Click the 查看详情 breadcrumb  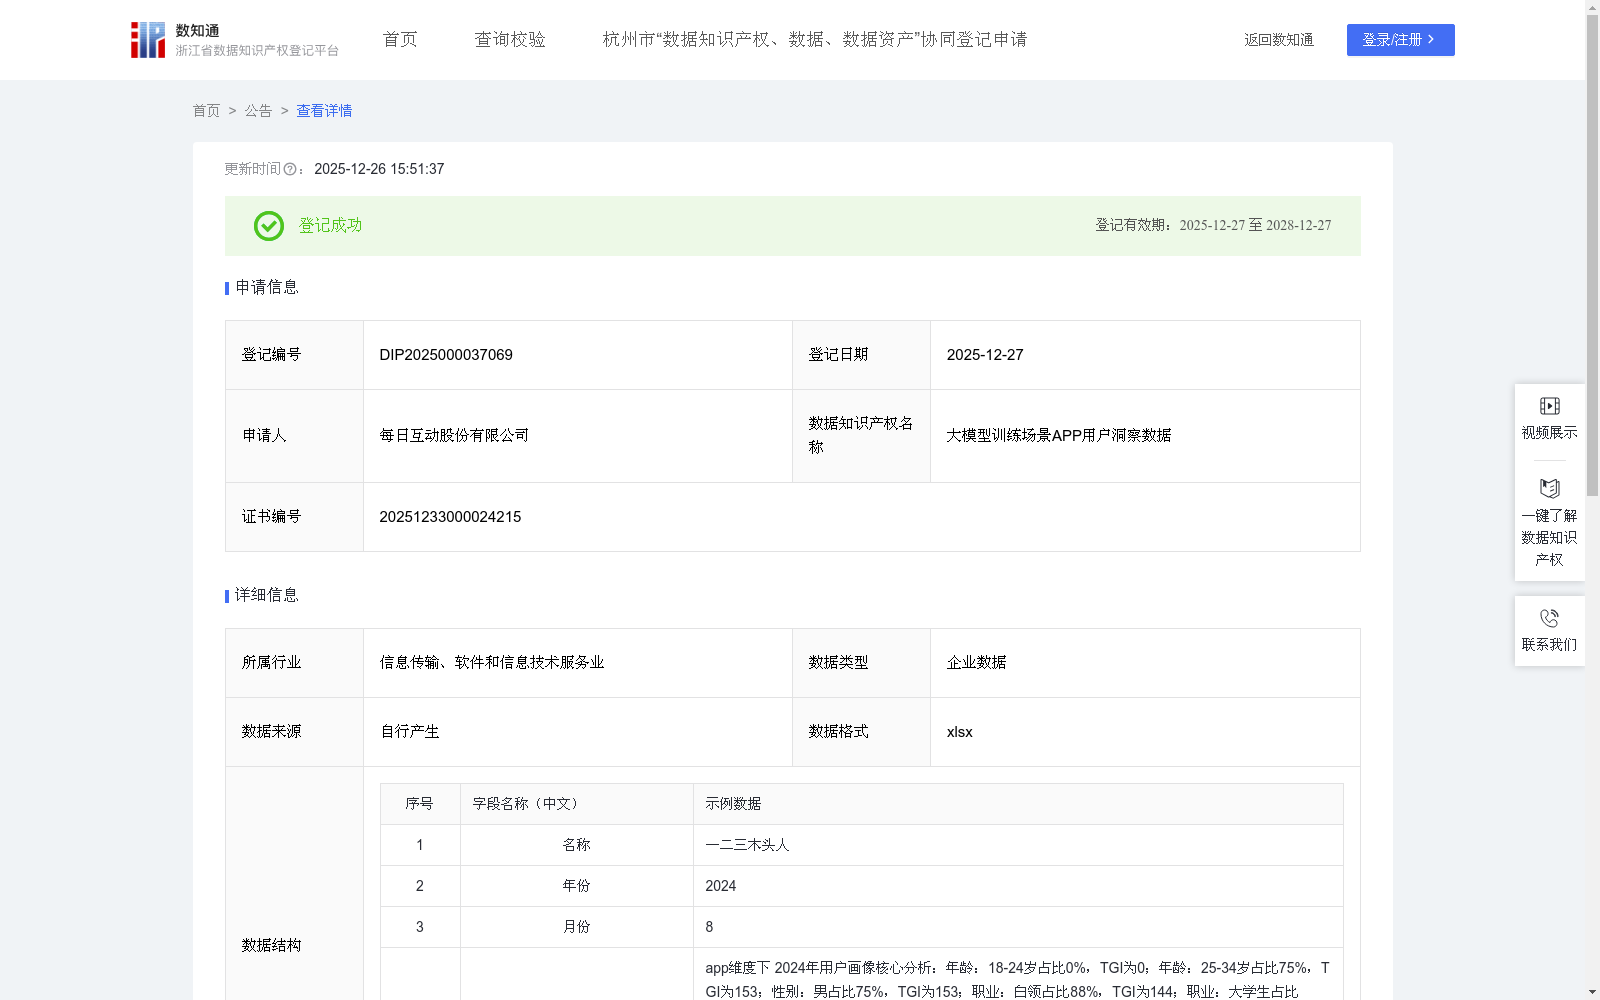(x=324, y=111)
